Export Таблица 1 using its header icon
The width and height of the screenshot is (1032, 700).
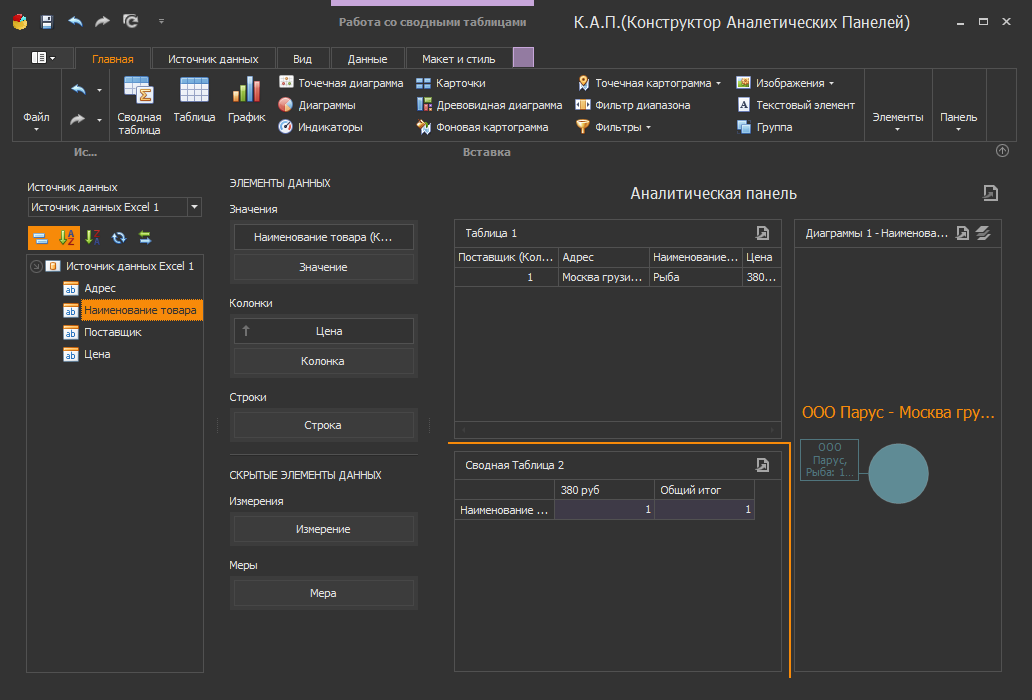click(762, 233)
